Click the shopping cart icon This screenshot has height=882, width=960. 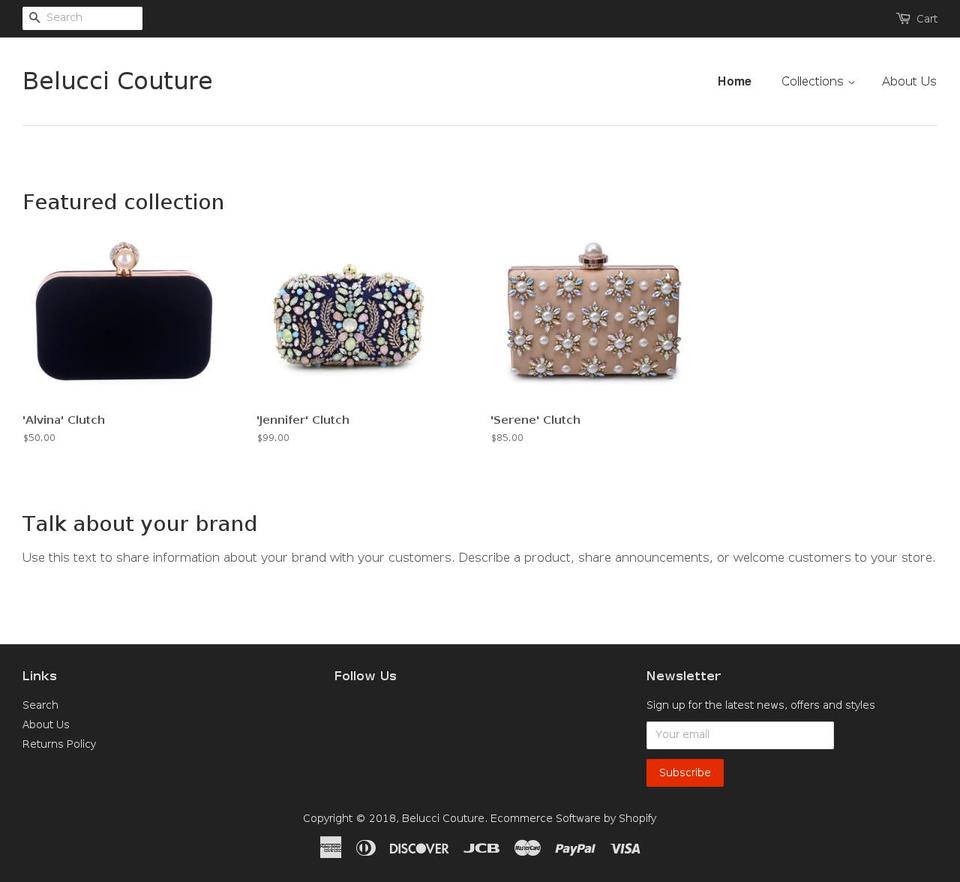tap(903, 18)
